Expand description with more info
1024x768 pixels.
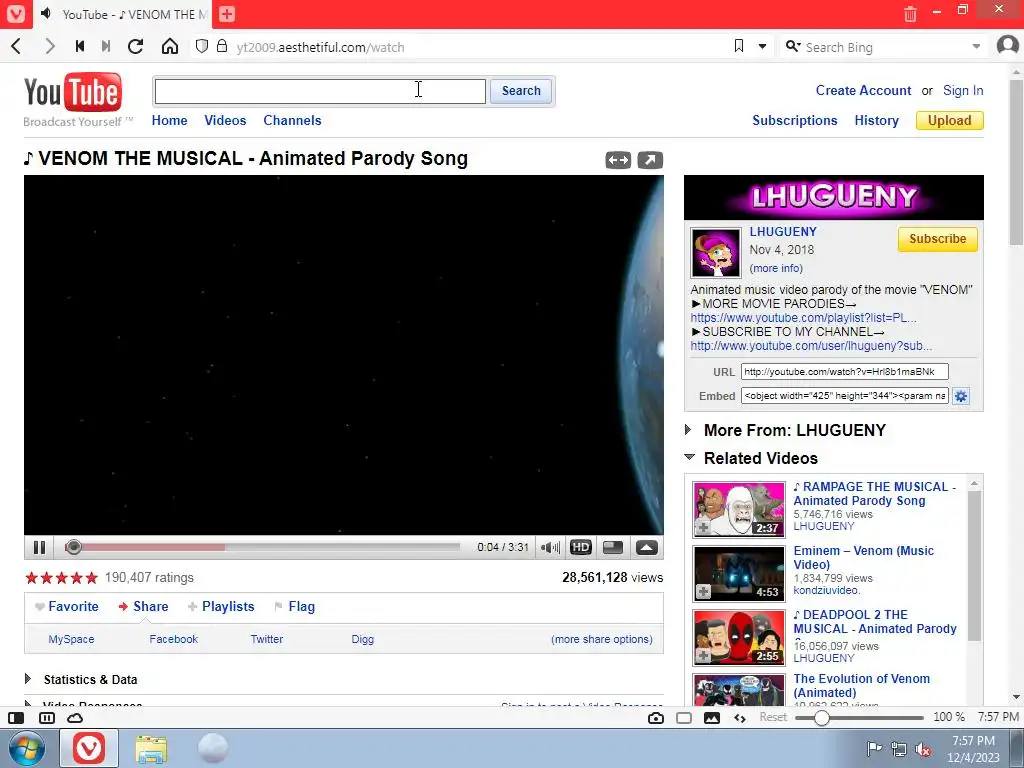point(776,268)
